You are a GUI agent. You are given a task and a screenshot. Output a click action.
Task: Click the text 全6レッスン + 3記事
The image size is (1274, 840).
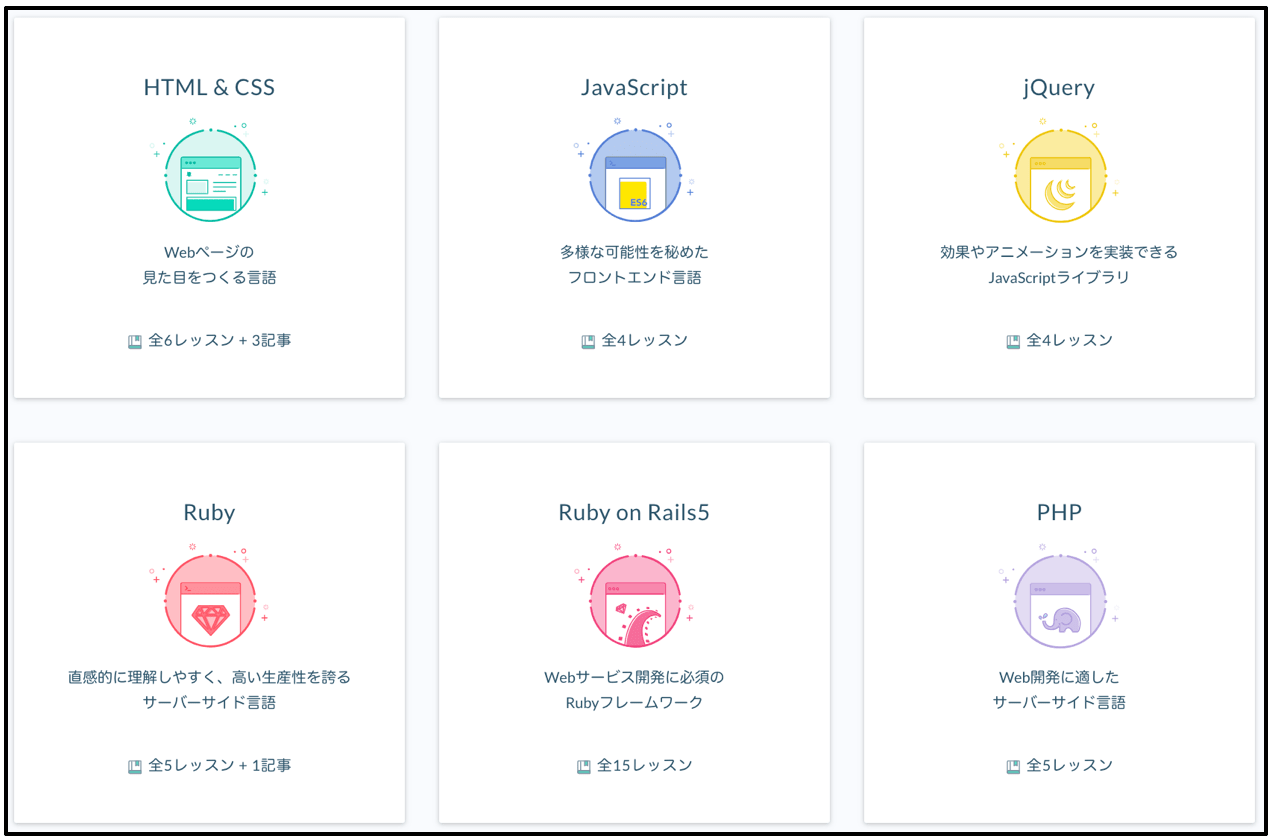(x=220, y=341)
